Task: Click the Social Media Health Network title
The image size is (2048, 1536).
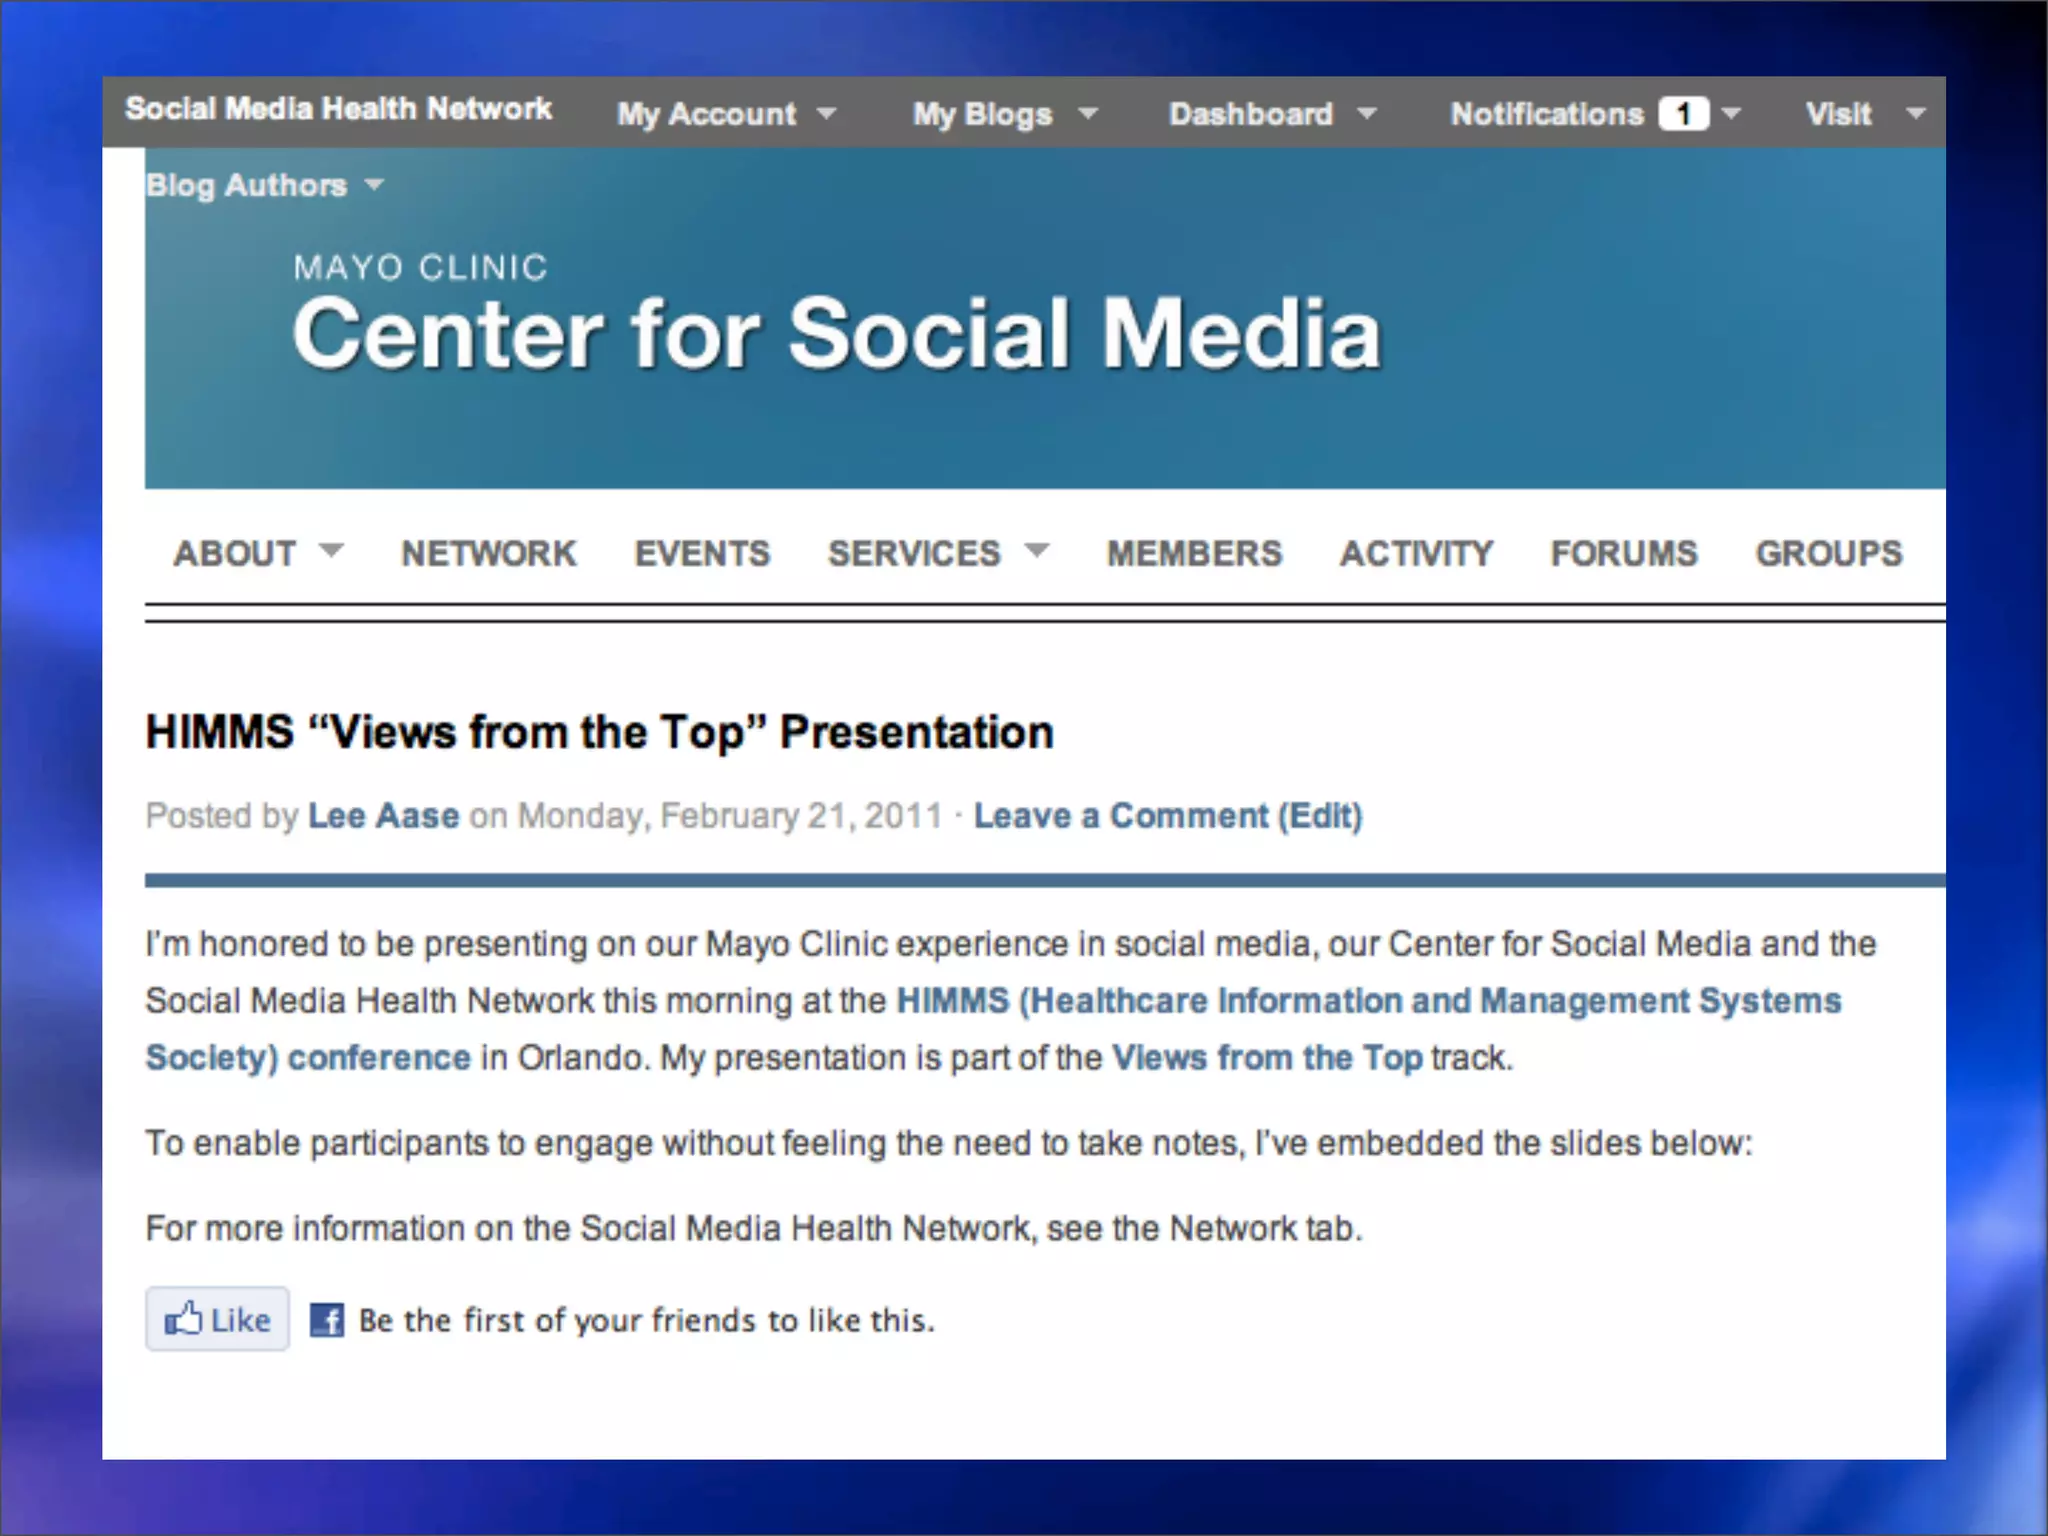Action: 338,109
